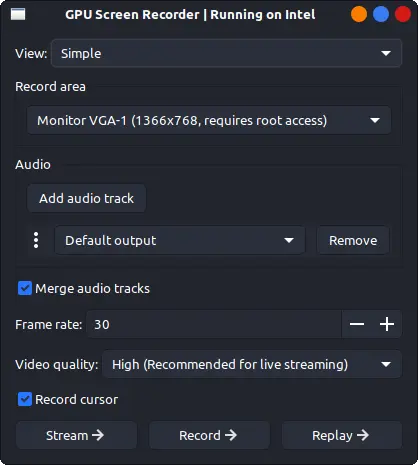The image size is (418, 465).
Task: Maximize the window with the blue button
Action: tap(381, 14)
